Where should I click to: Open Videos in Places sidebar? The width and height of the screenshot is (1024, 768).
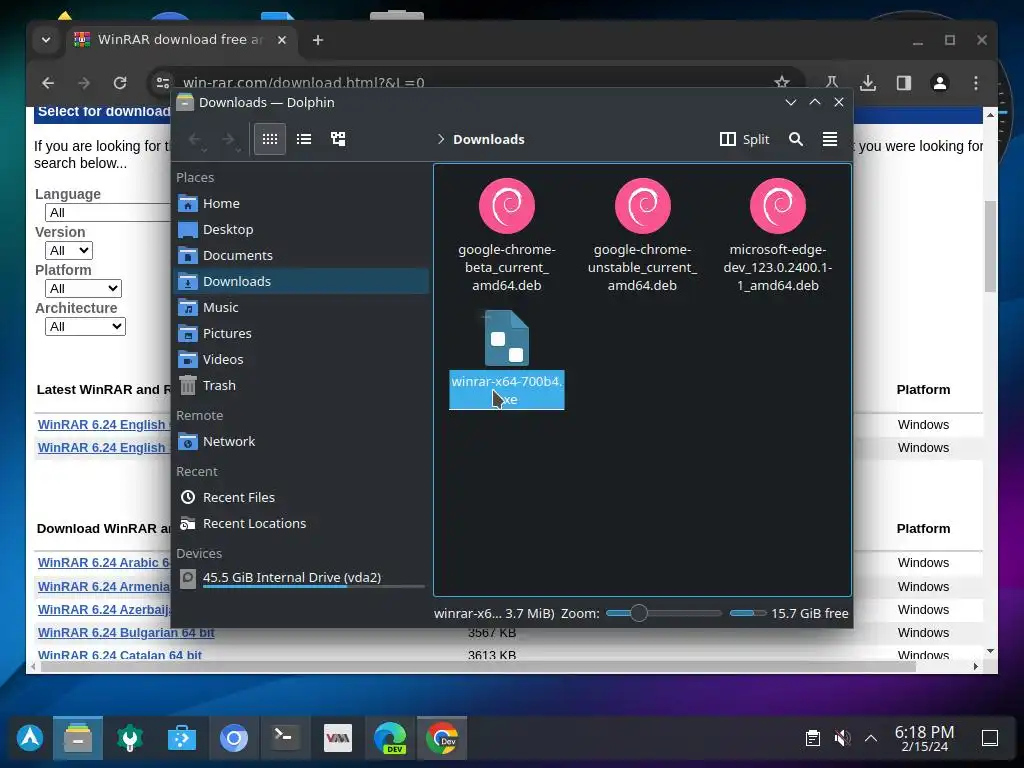point(302,359)
